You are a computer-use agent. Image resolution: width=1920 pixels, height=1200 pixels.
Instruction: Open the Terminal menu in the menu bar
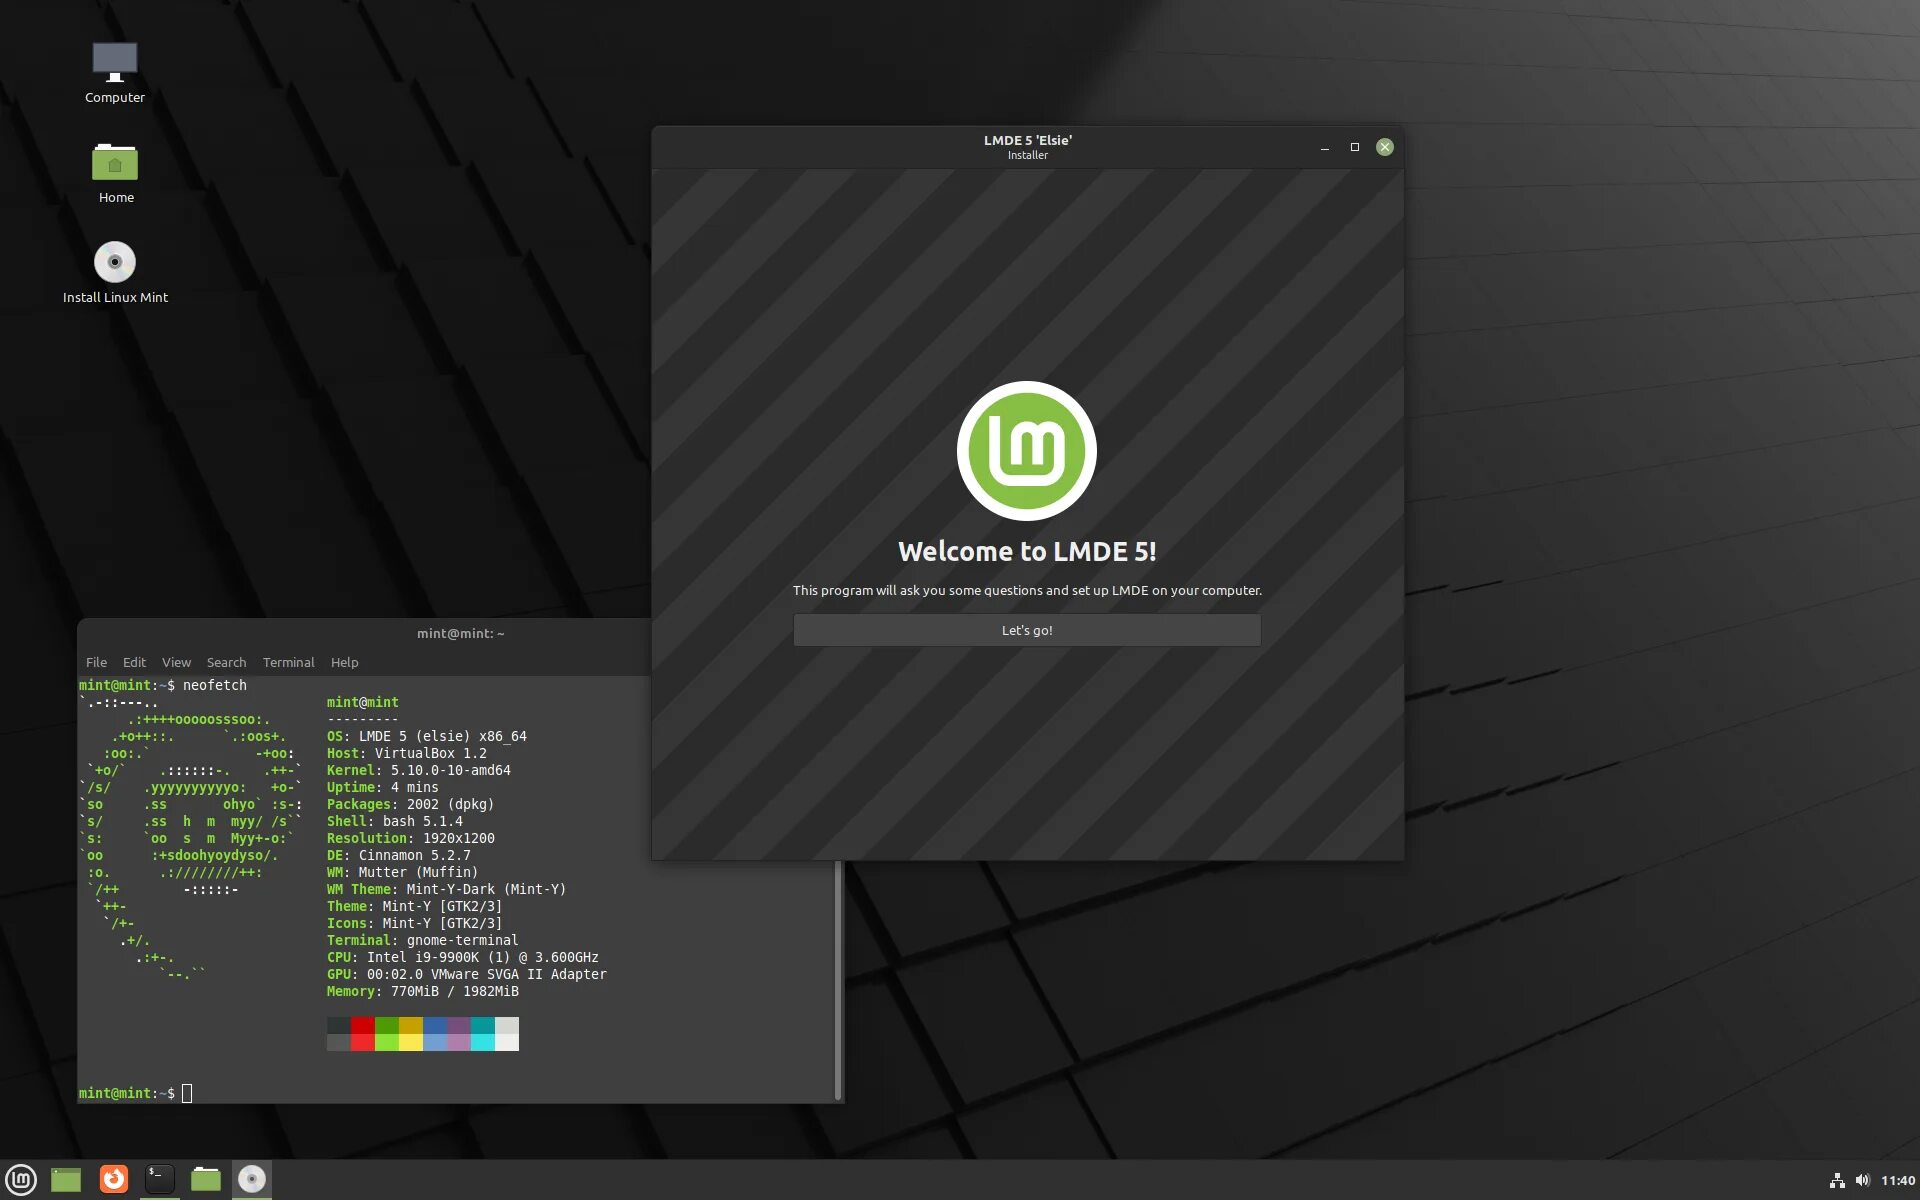288,663
